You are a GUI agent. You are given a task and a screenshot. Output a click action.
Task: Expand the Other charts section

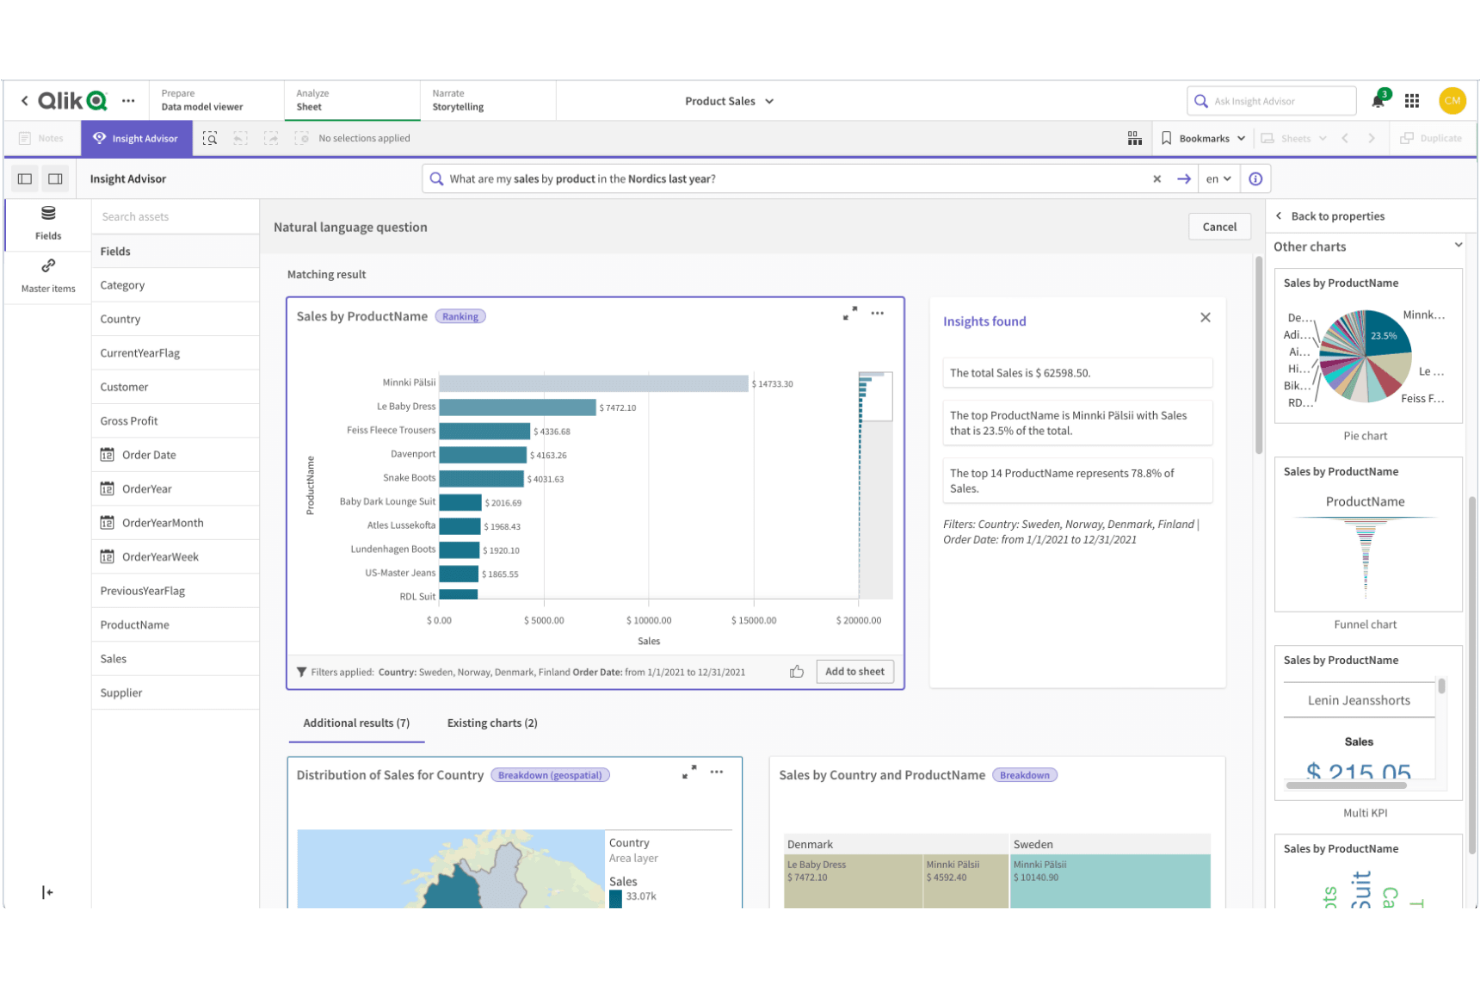(x=1457, y=244)
